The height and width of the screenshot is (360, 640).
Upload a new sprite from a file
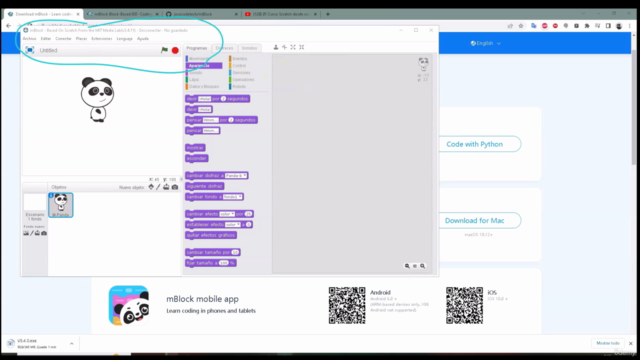coord(166,187)
